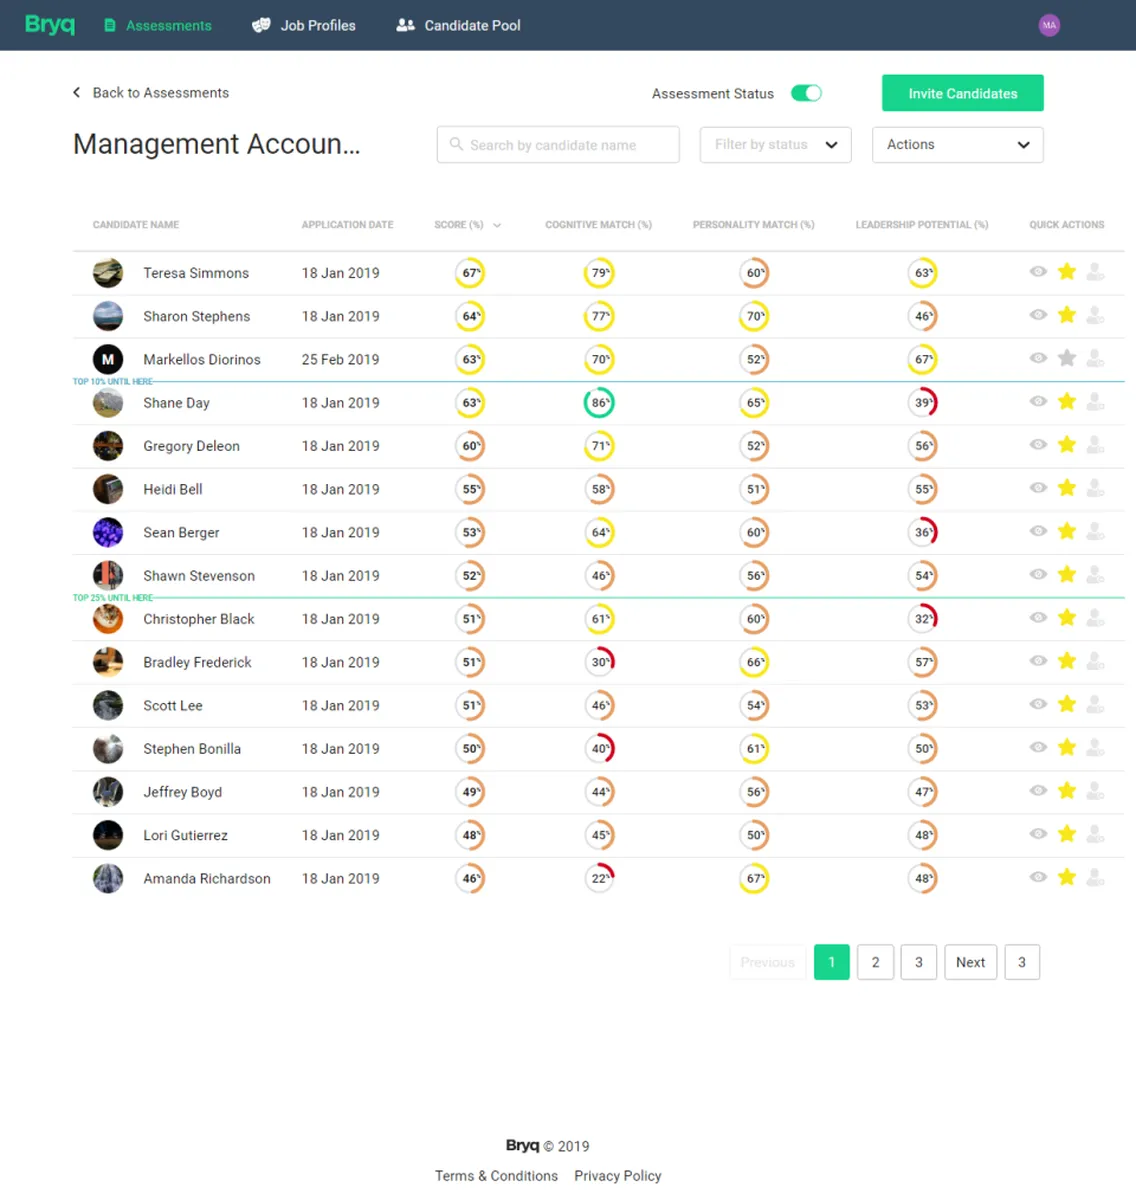1136x1200 pixels.
Task: Toggle eye visibility for Sharon Stephens
Action: pyautogui.click(x=1039, y=314)
